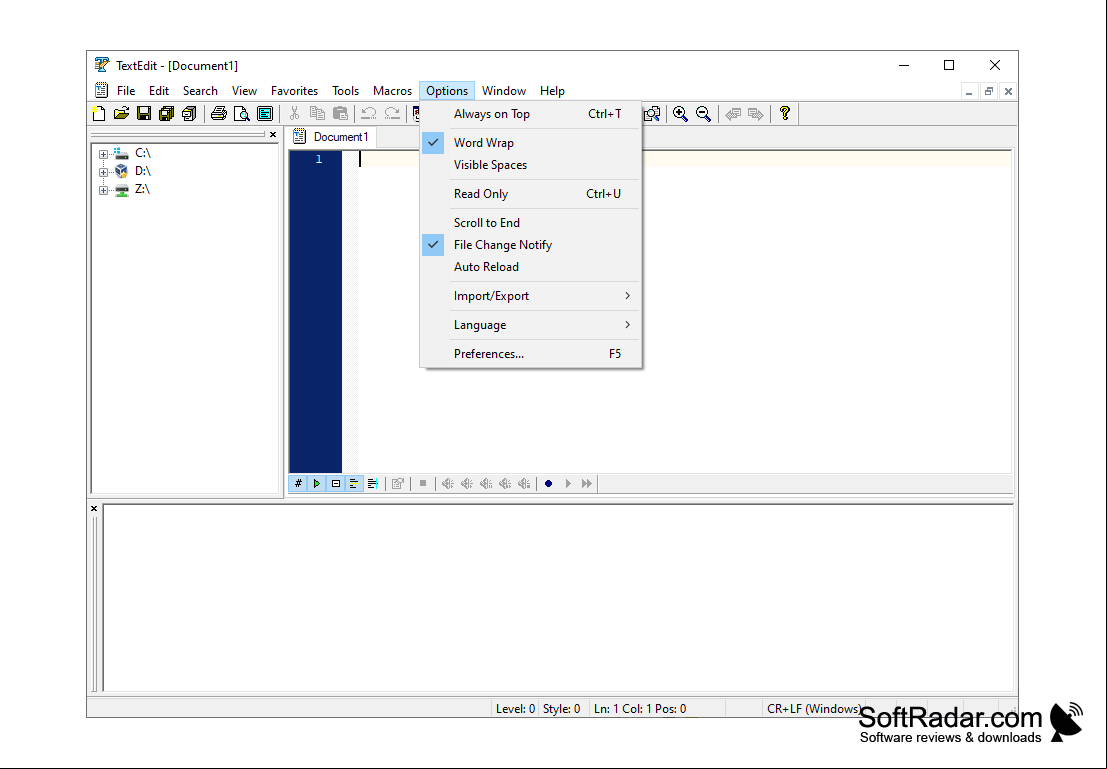Image resolution: width=1107 pixels, height=769 pixels.
Task: Open the Search menu
Action: [200, 91]
